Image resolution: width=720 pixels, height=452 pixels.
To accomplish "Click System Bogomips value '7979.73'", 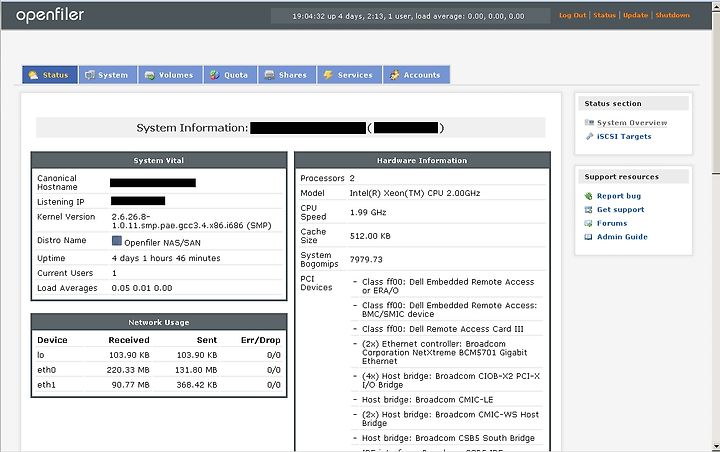I will tap(366, 260).
